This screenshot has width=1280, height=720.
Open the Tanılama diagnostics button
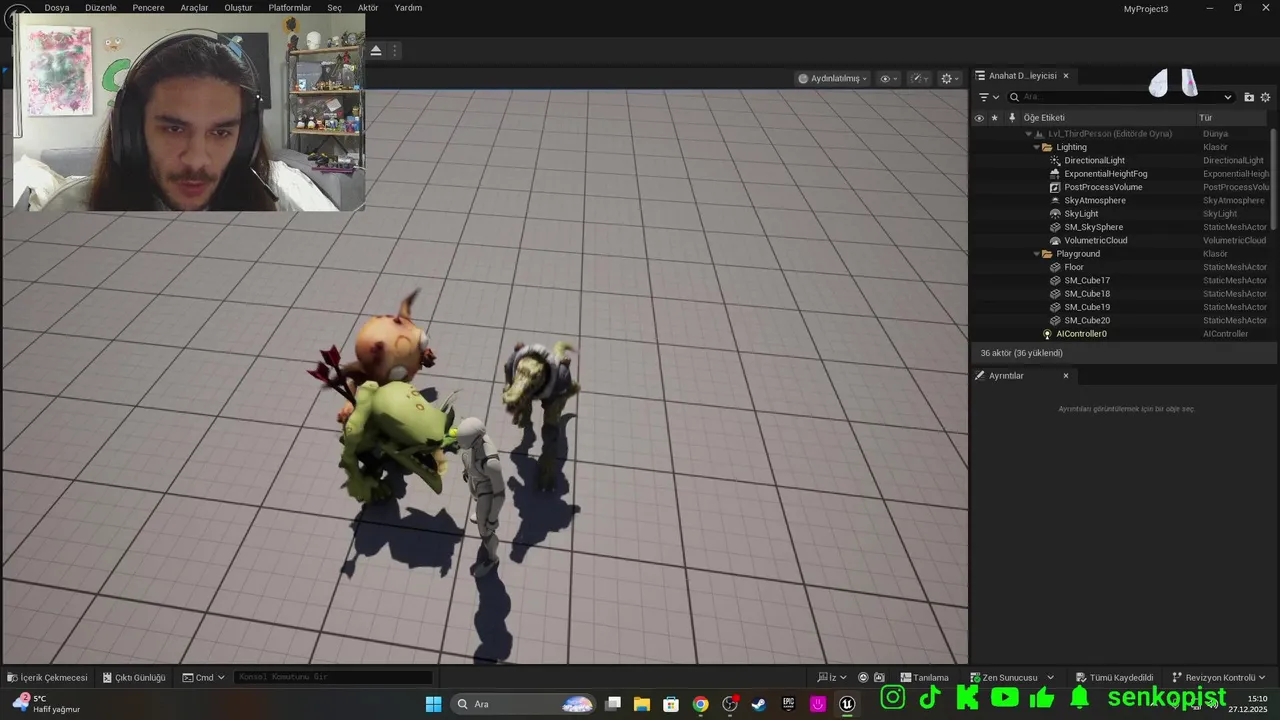point(924,677)
